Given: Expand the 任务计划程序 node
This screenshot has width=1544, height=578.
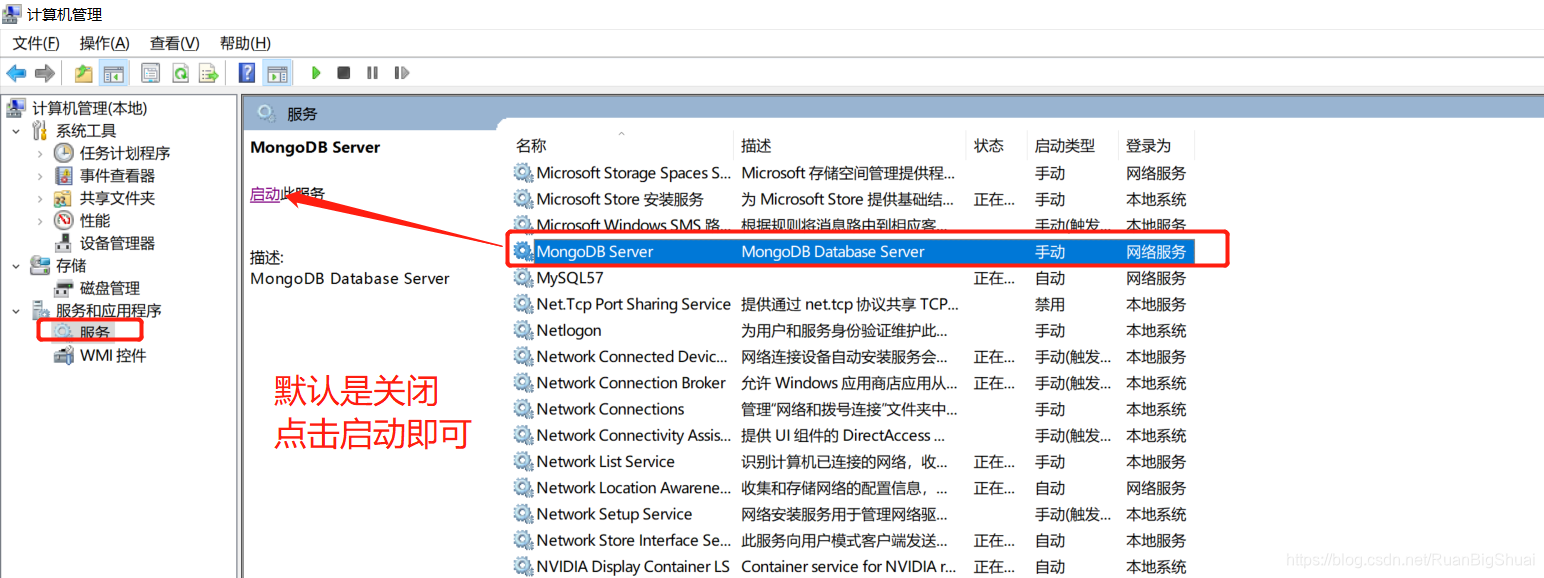Looking at the screenshot, I should [40, 153].
